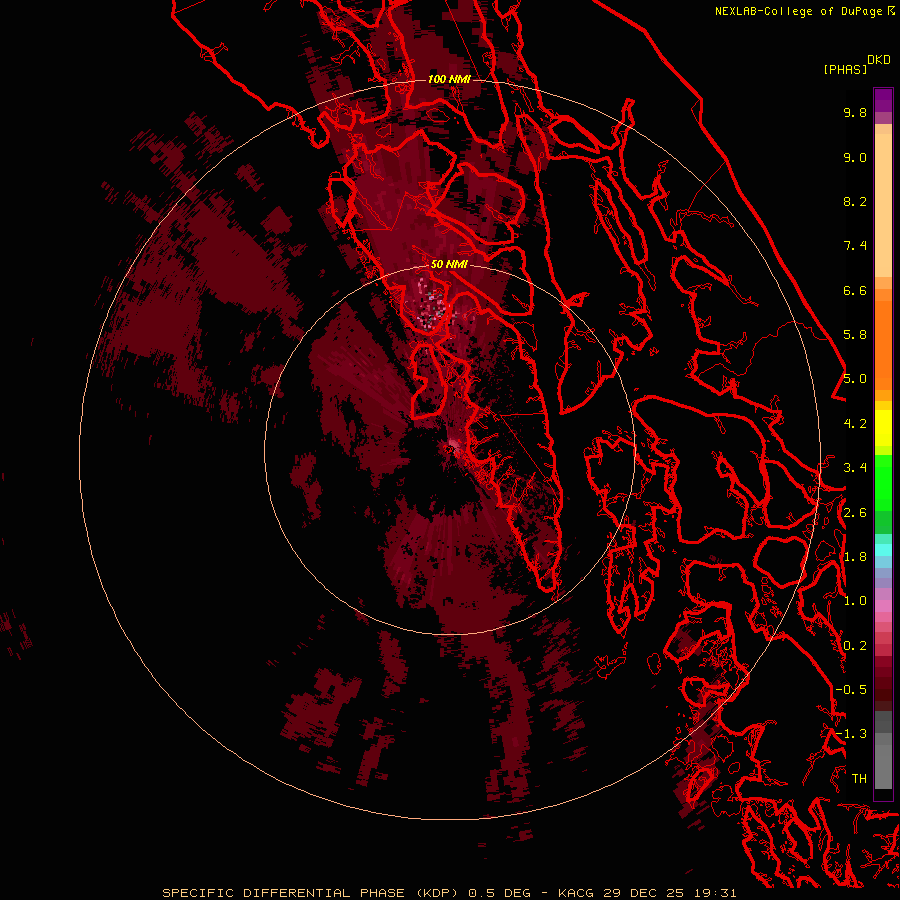
Task: Click the yellow segment of the color bar
Action: 883,428
